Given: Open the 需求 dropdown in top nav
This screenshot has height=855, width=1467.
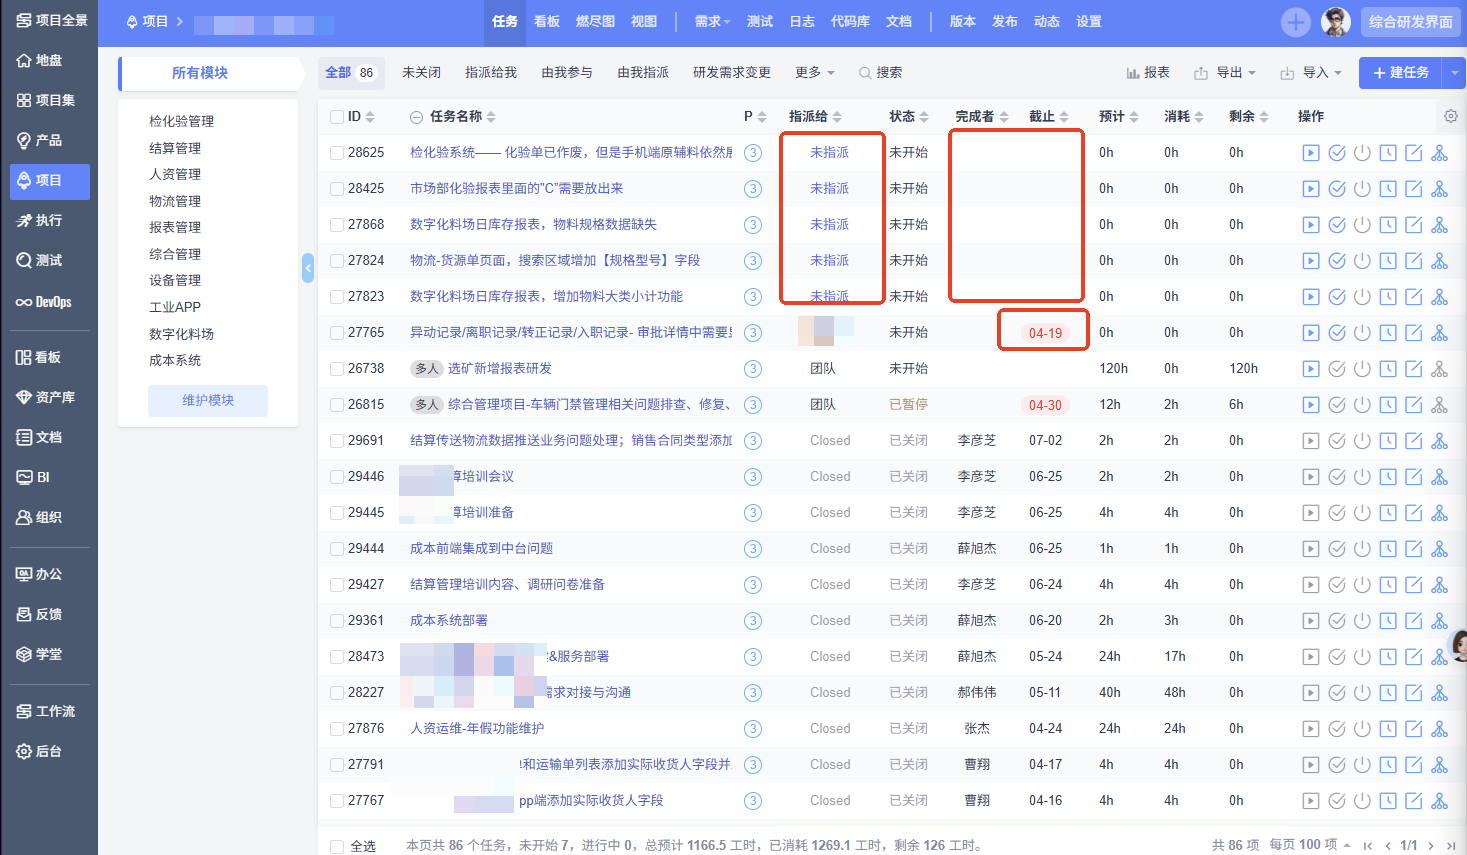Looking at the screenshot, I should (x=712, y=21).
